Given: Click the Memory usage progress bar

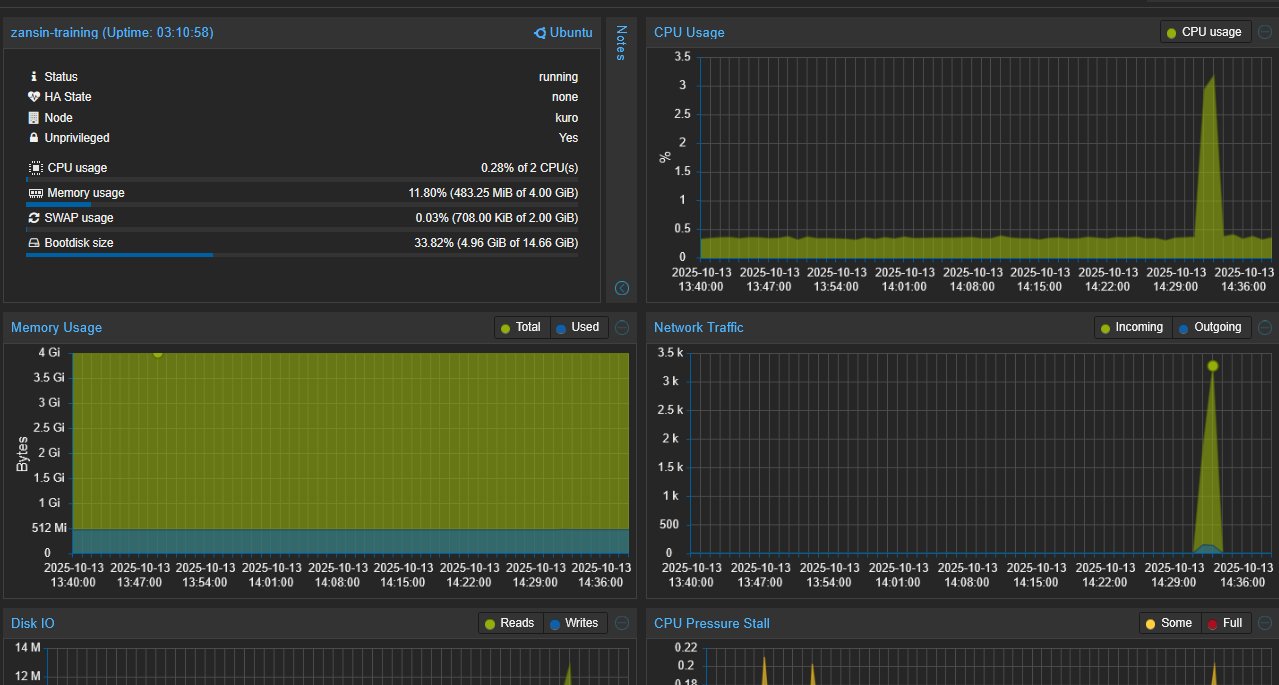Looking at the screenshot, I should (x=302, y=204).
